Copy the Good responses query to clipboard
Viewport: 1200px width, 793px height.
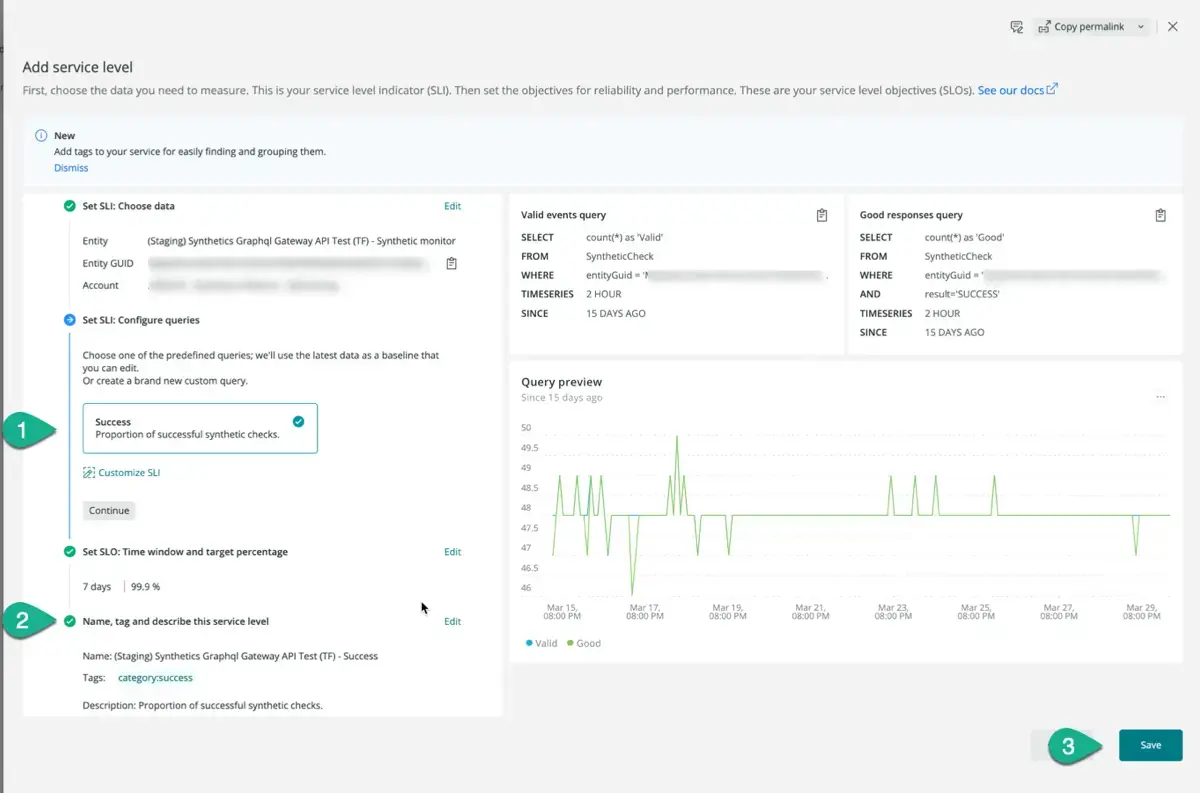click(1160, 215)
